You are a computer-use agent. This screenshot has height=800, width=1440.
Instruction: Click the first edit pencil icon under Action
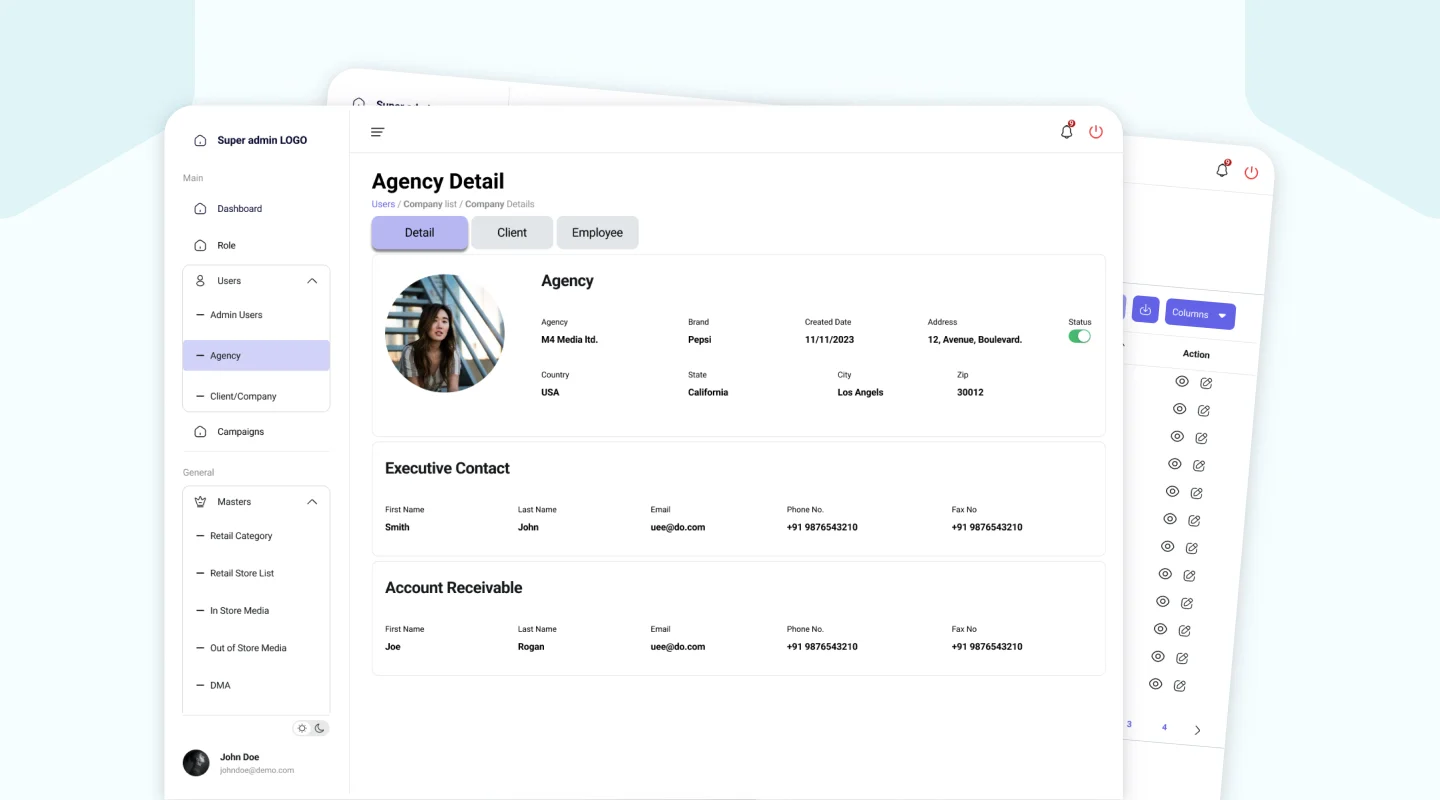pyautogui.click(x=1206, y=383)
